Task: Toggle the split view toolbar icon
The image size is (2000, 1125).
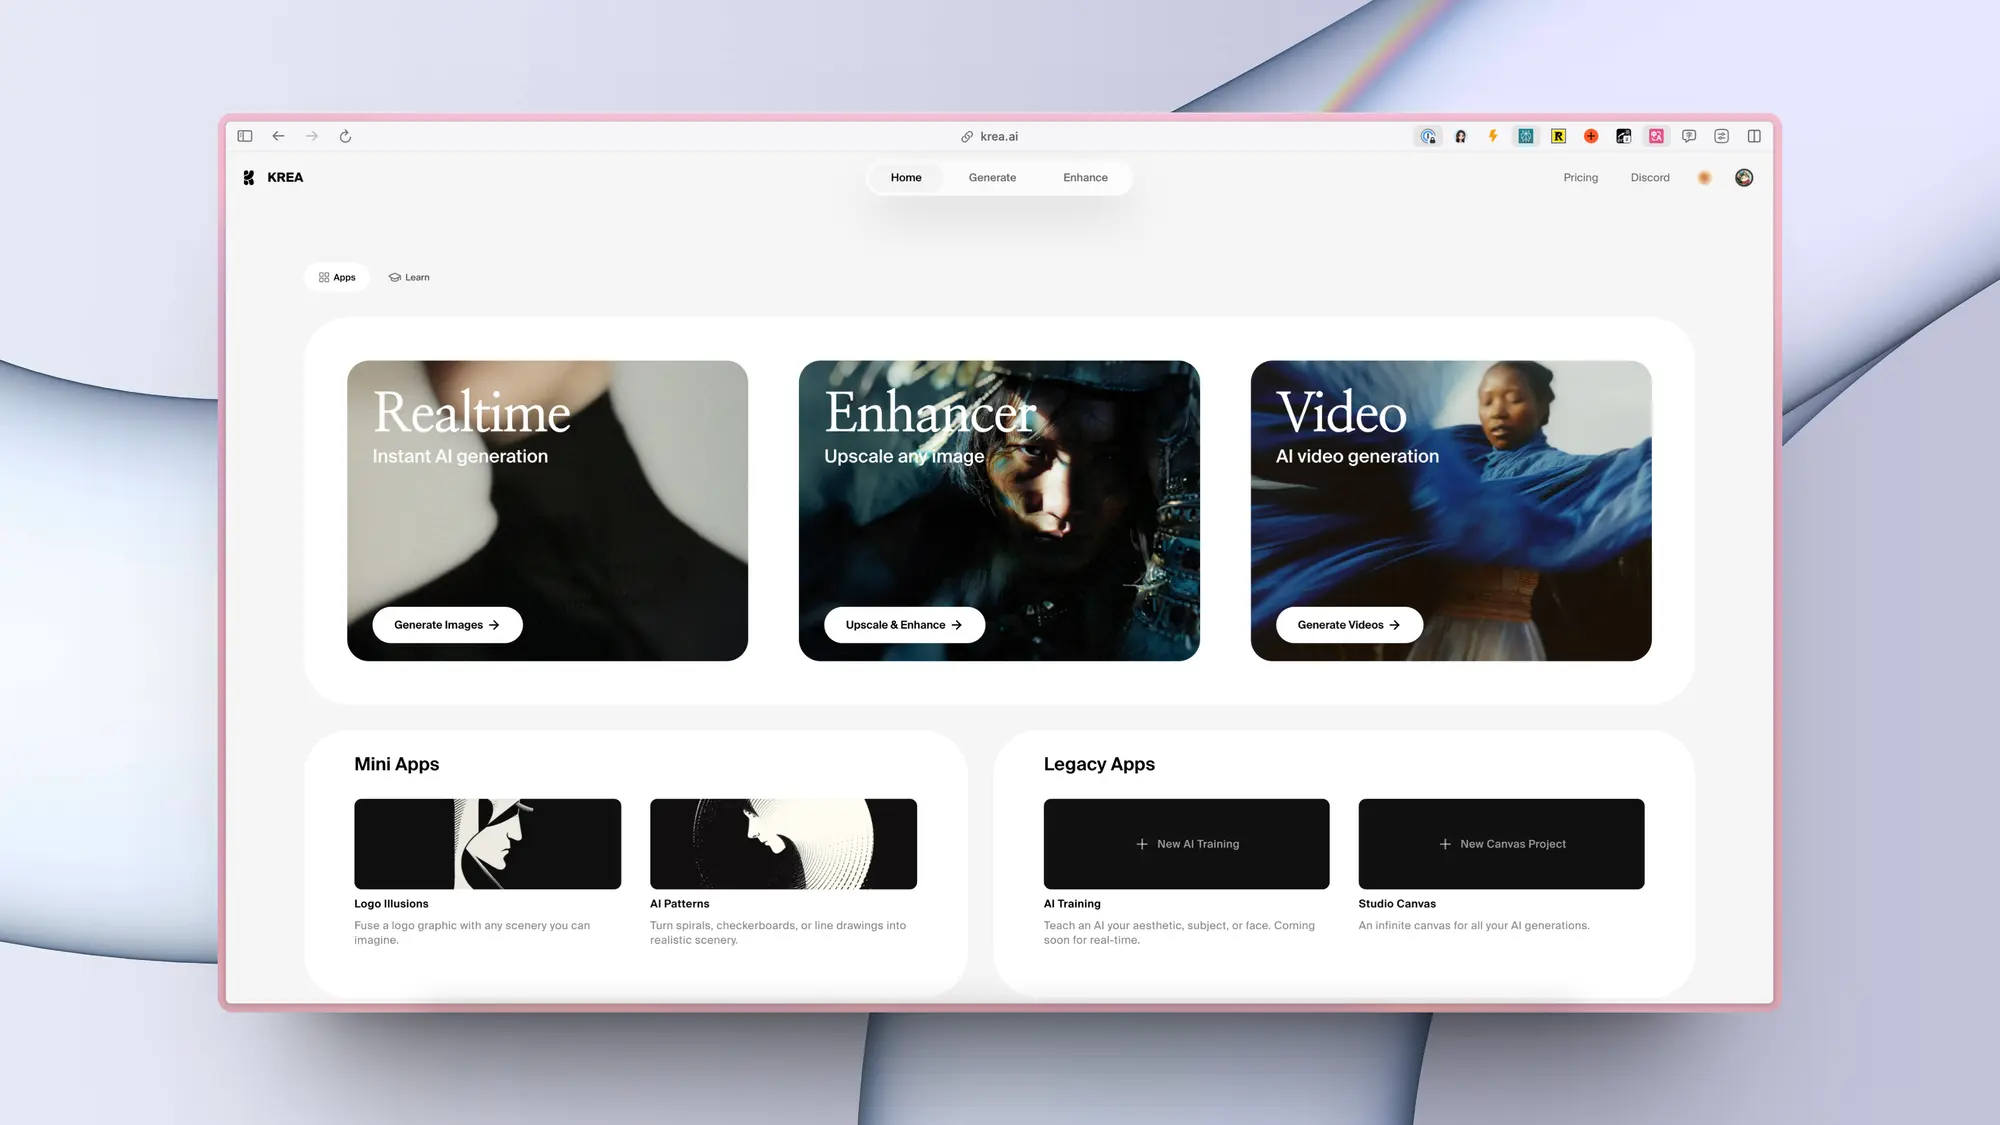Action: 1754,136
